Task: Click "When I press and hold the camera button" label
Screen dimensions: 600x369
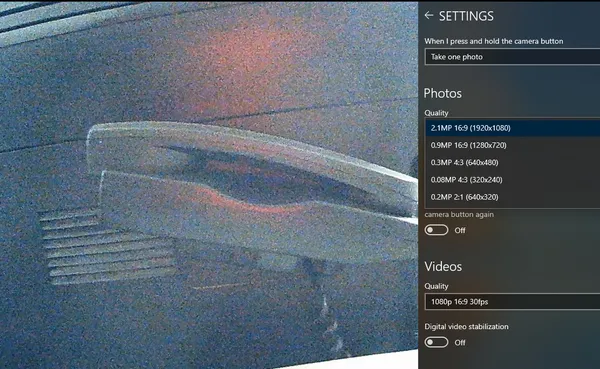Action: click(x=494, y=41)
